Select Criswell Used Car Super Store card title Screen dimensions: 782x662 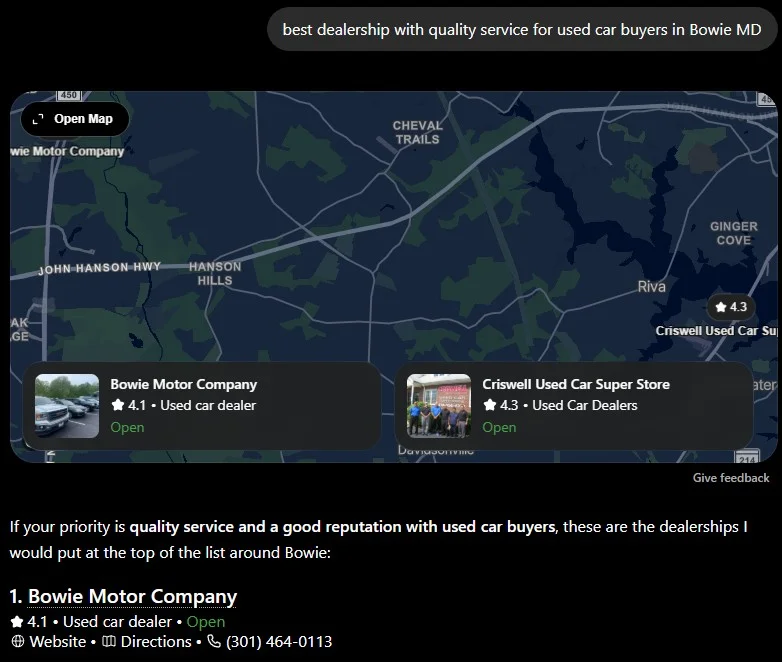click(x=576, y=384)
